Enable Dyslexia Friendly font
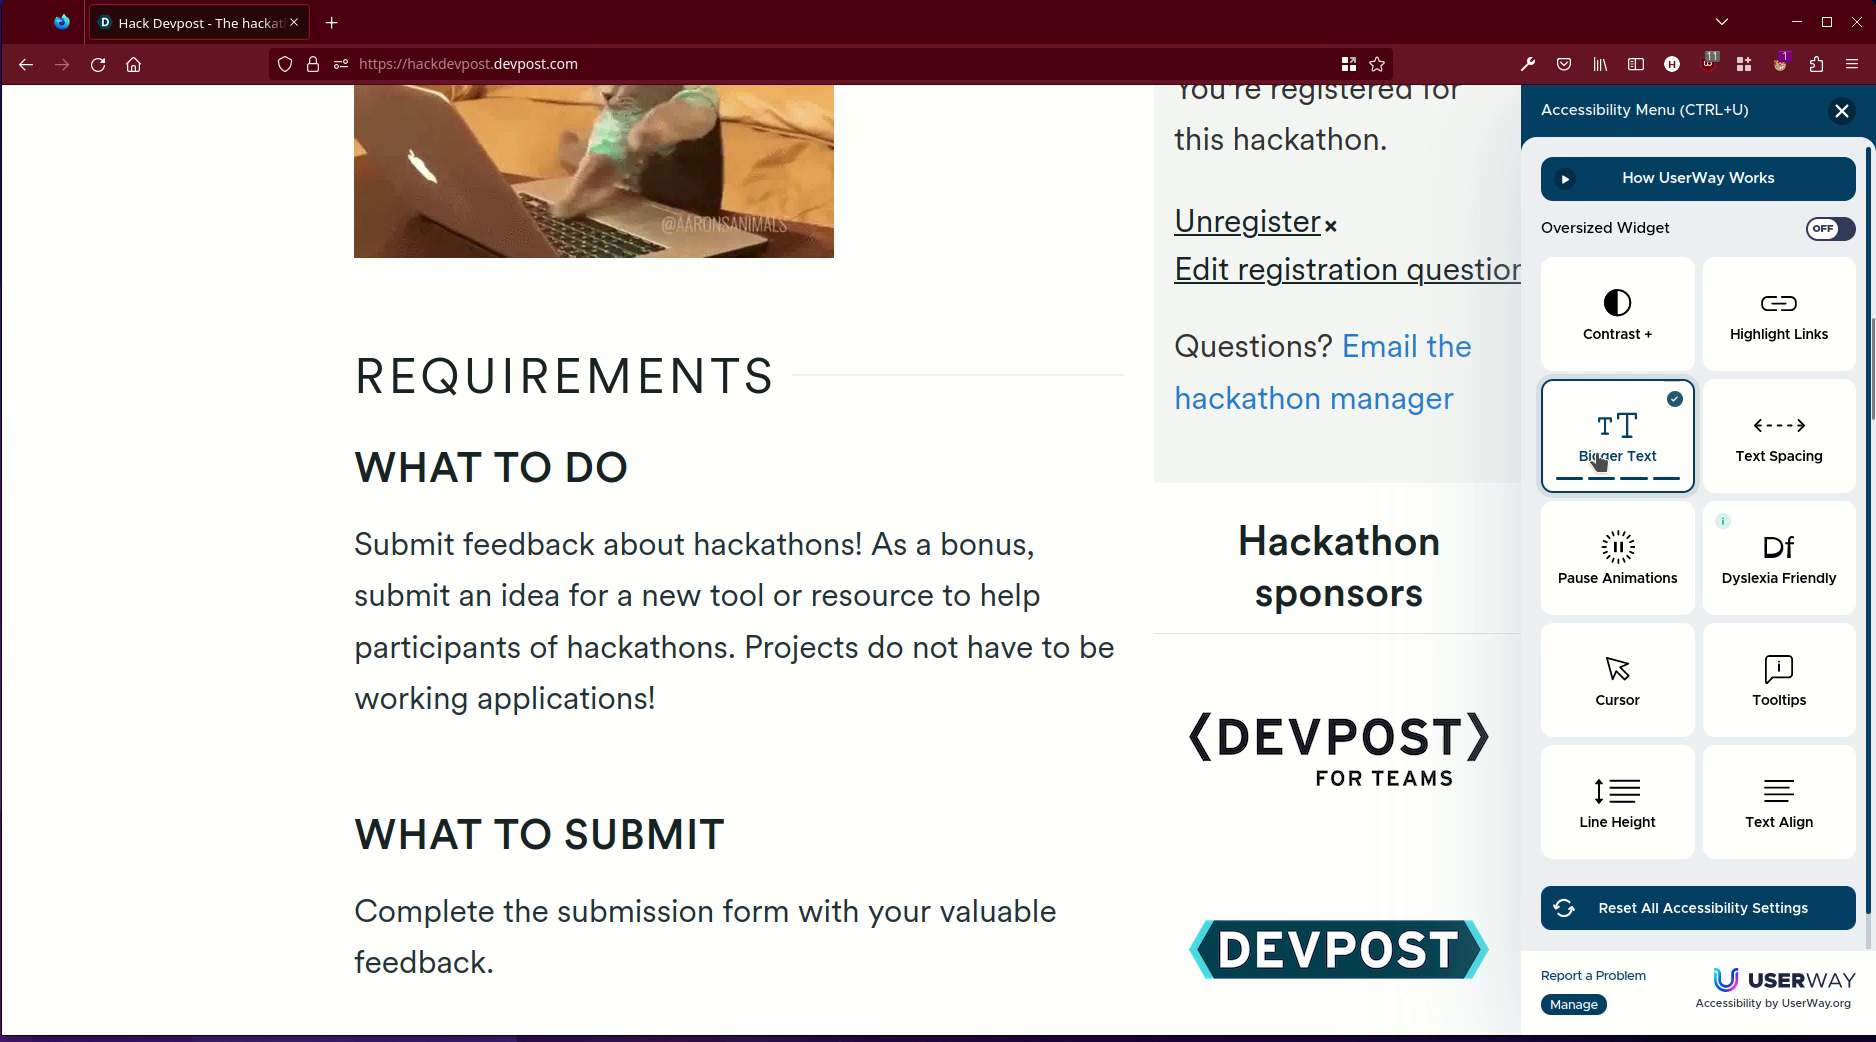 click(x=1778, y=557)
